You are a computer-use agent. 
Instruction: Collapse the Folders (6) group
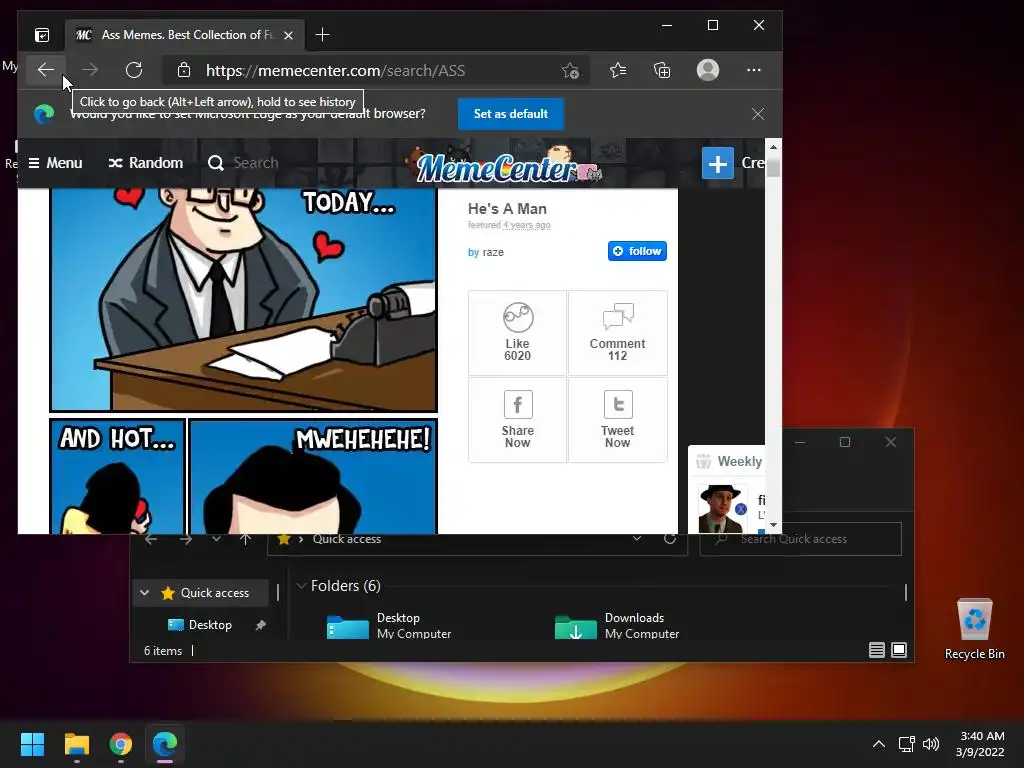tap(301, 586)
